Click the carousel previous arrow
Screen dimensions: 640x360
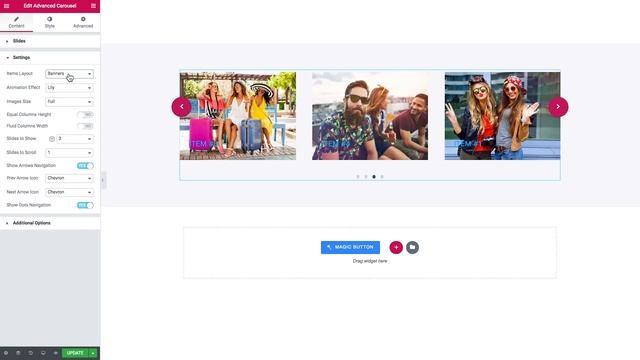point(181,107)
